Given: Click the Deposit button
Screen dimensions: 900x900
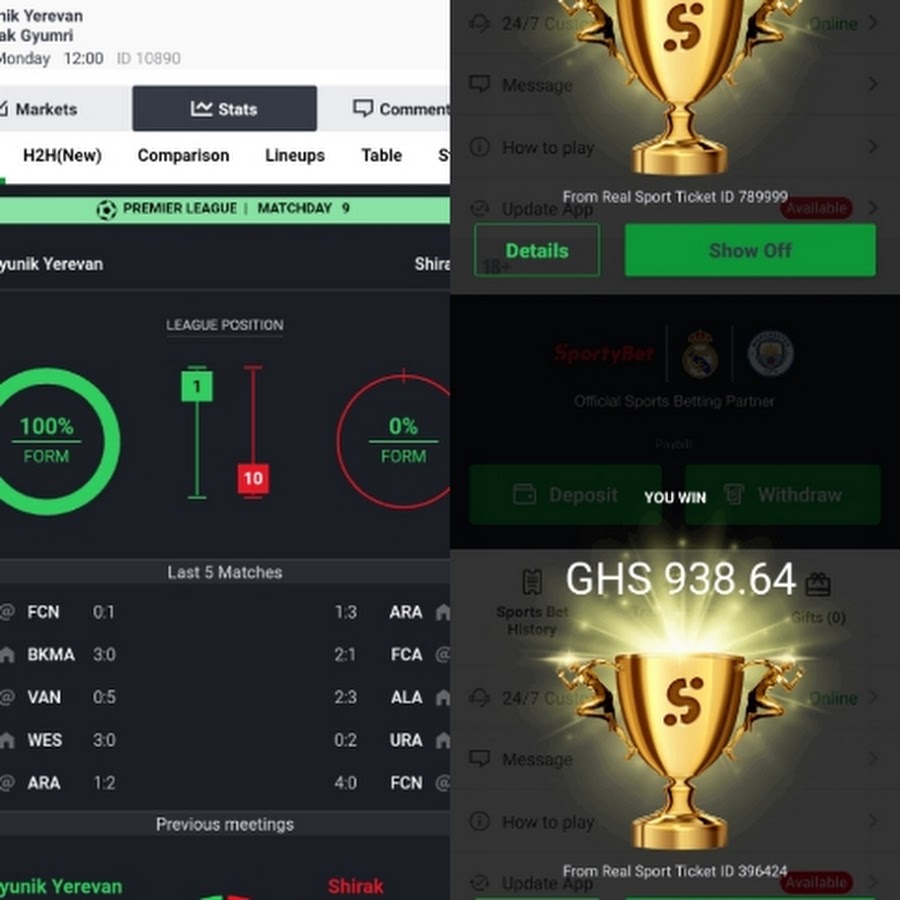Looking at the screenshot, I should click(565, 495).
